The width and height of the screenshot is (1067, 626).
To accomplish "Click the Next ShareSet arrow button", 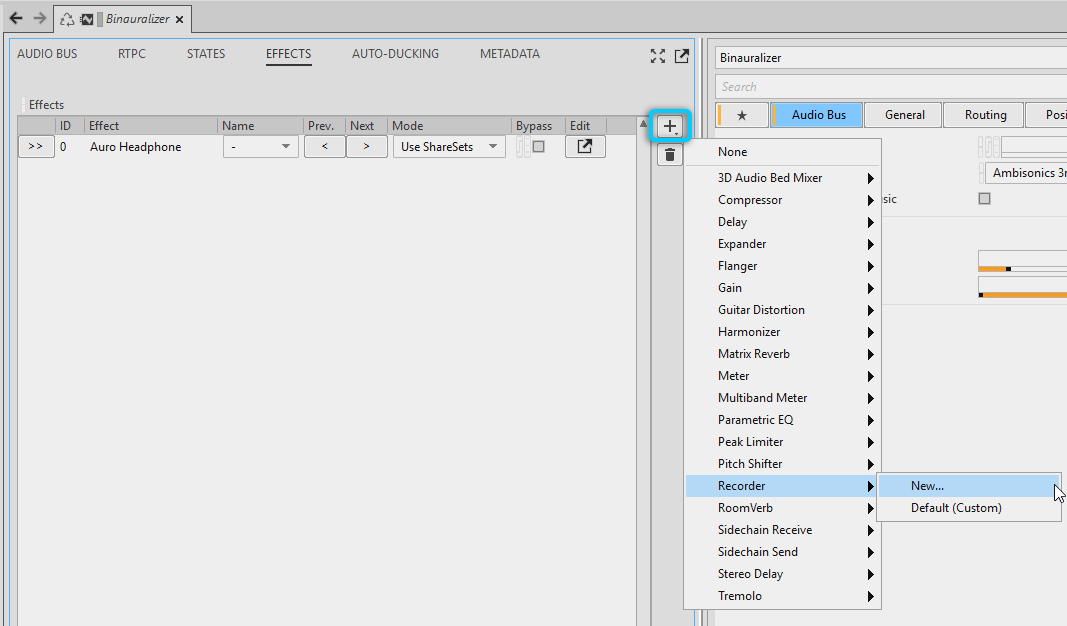I will [x=366, y=147].
